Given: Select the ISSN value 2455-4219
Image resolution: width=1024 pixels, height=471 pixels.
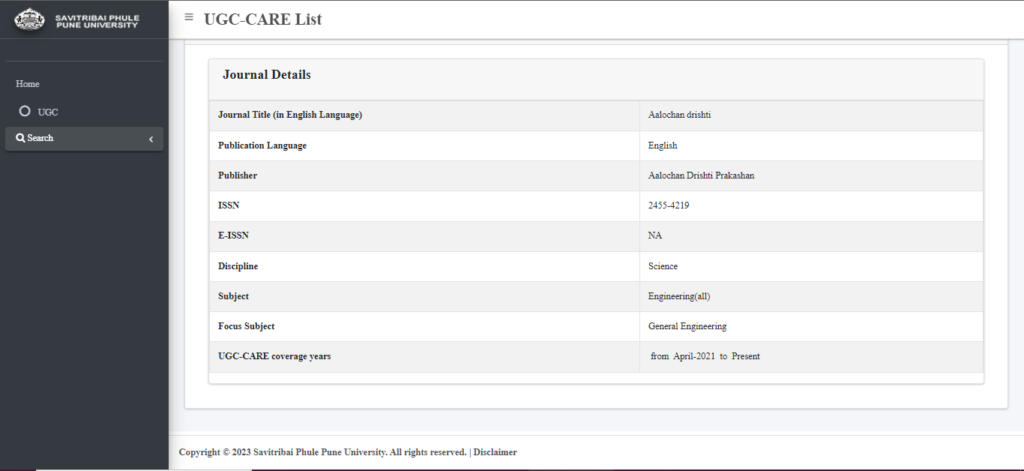Looking at the screenshot, I should click(669, 206).
